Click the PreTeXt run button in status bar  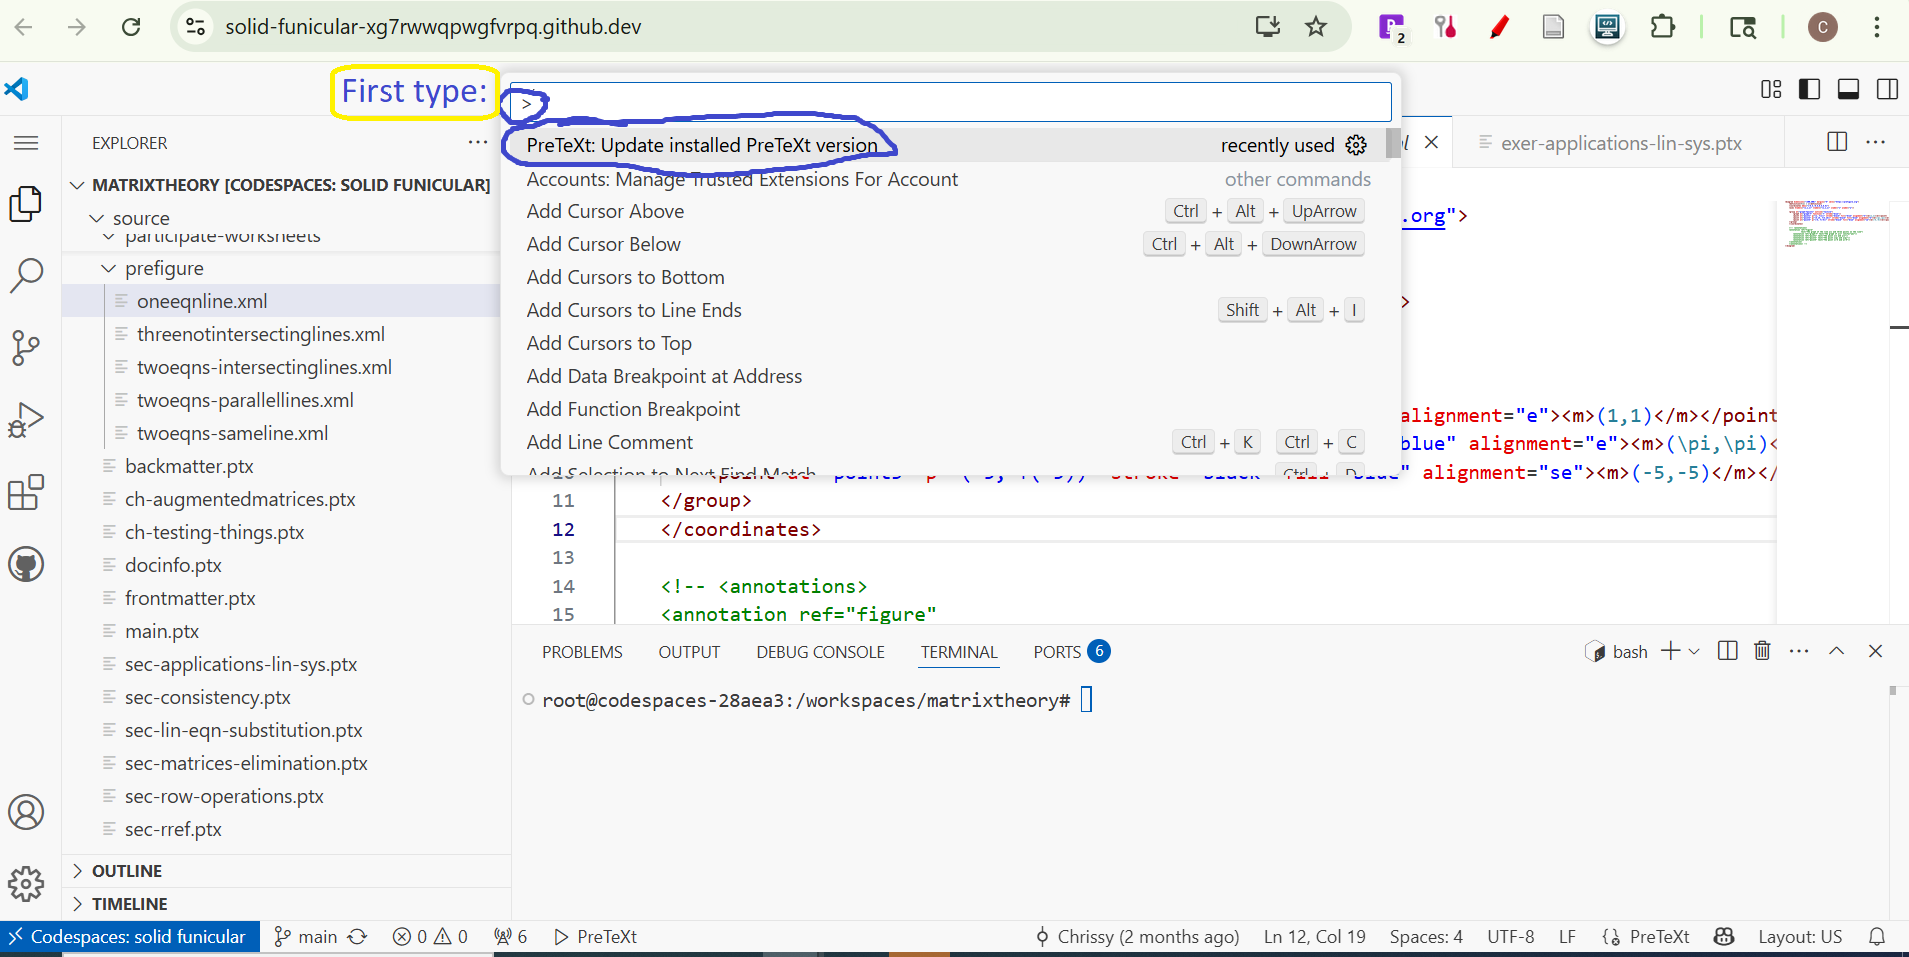[x=596, y=937]
